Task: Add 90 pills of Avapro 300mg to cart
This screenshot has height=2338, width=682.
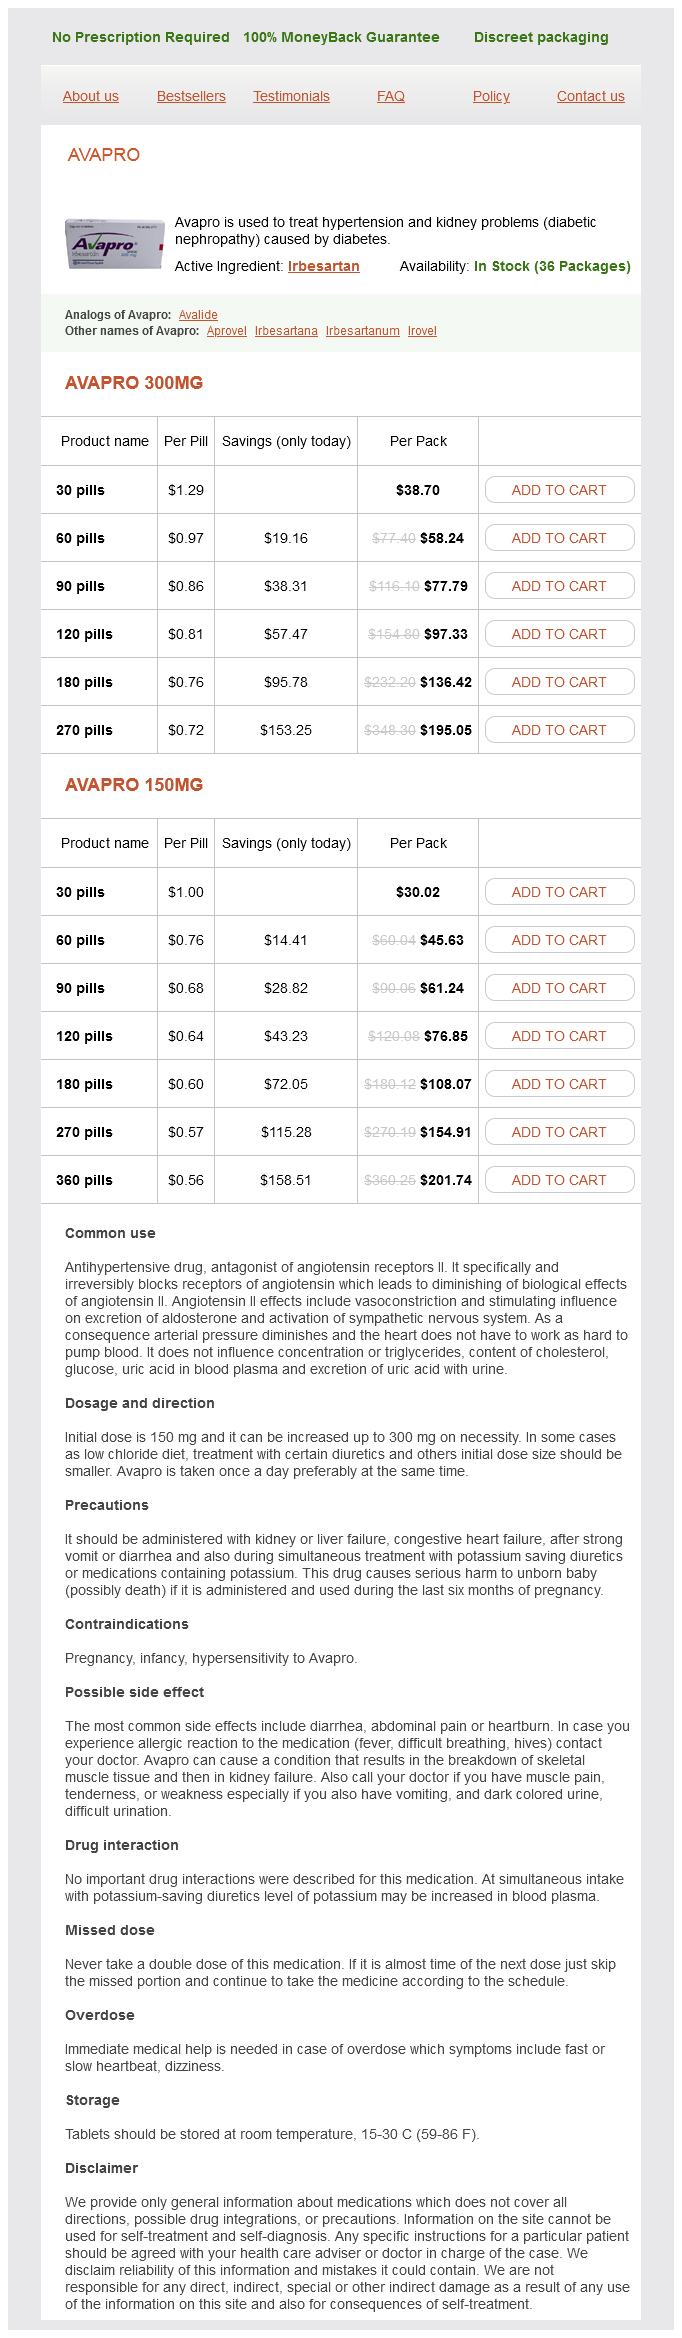Action: point(559,586)
